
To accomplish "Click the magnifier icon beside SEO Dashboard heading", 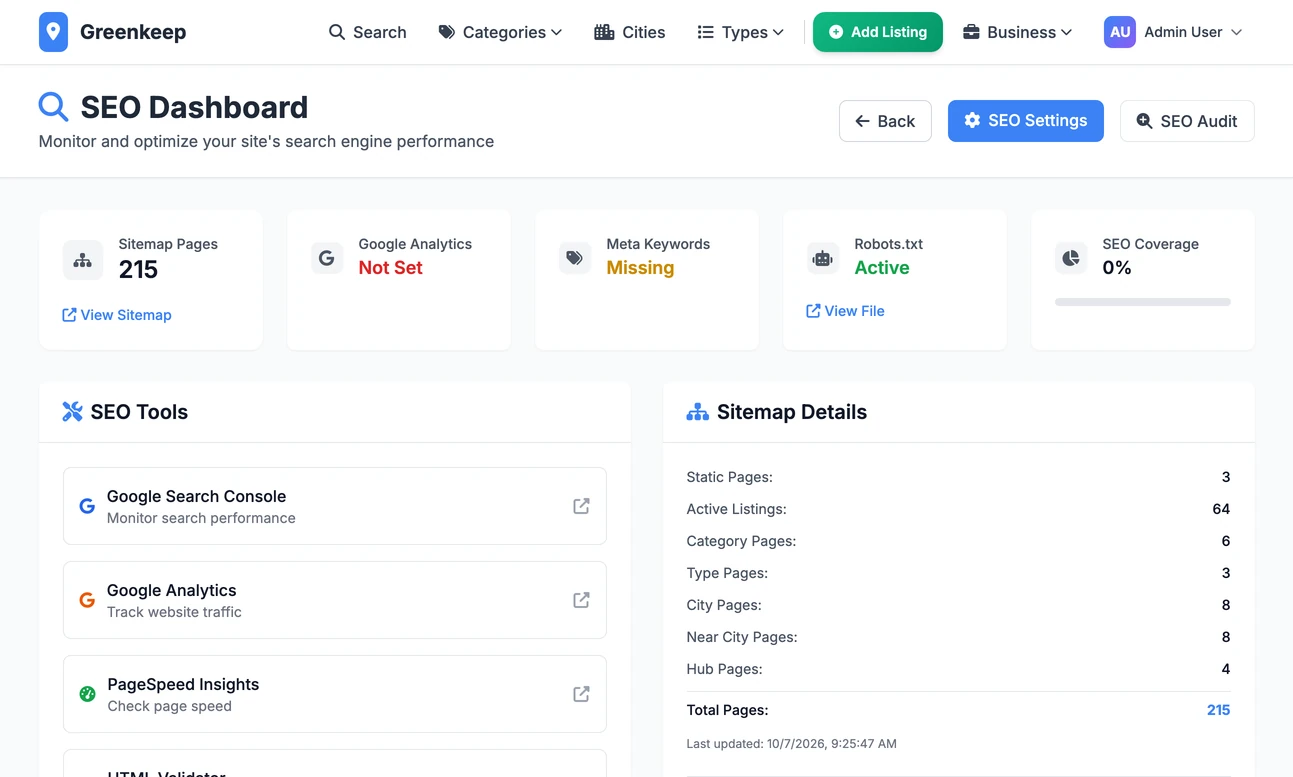I will click(x=53, y=107).
